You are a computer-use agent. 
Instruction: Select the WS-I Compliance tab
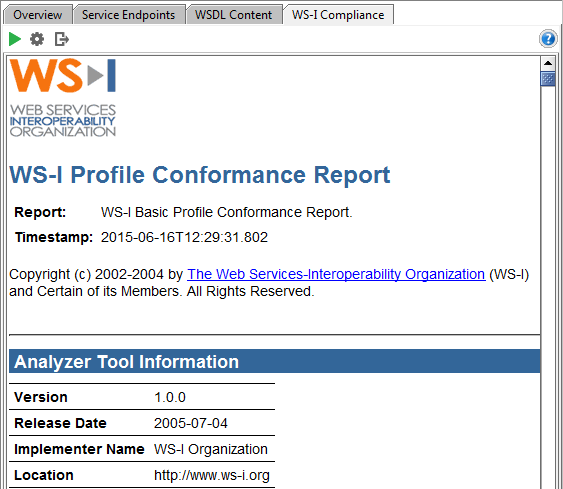pos(338,15)
